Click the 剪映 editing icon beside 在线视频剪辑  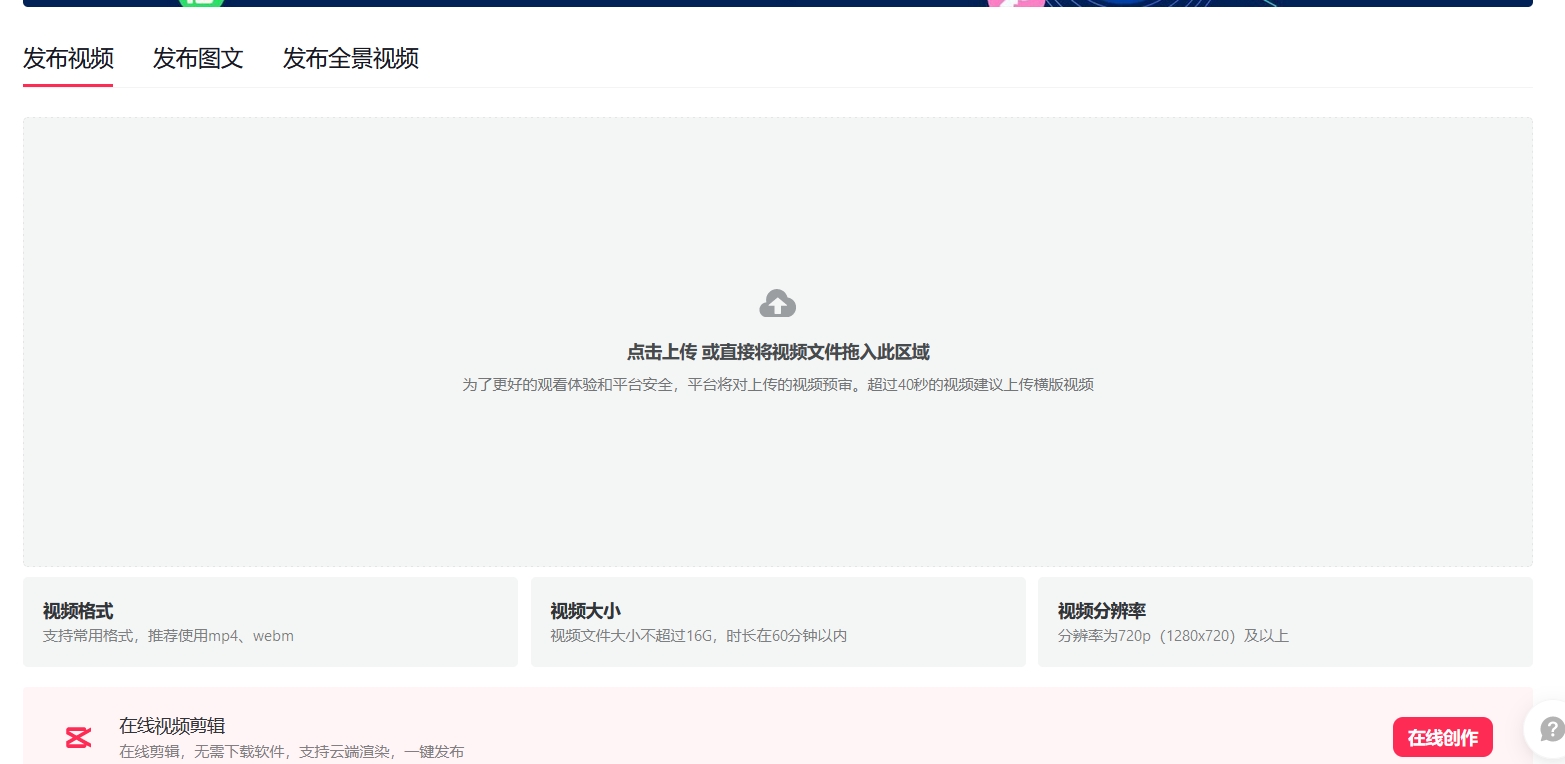click(77, 736)
